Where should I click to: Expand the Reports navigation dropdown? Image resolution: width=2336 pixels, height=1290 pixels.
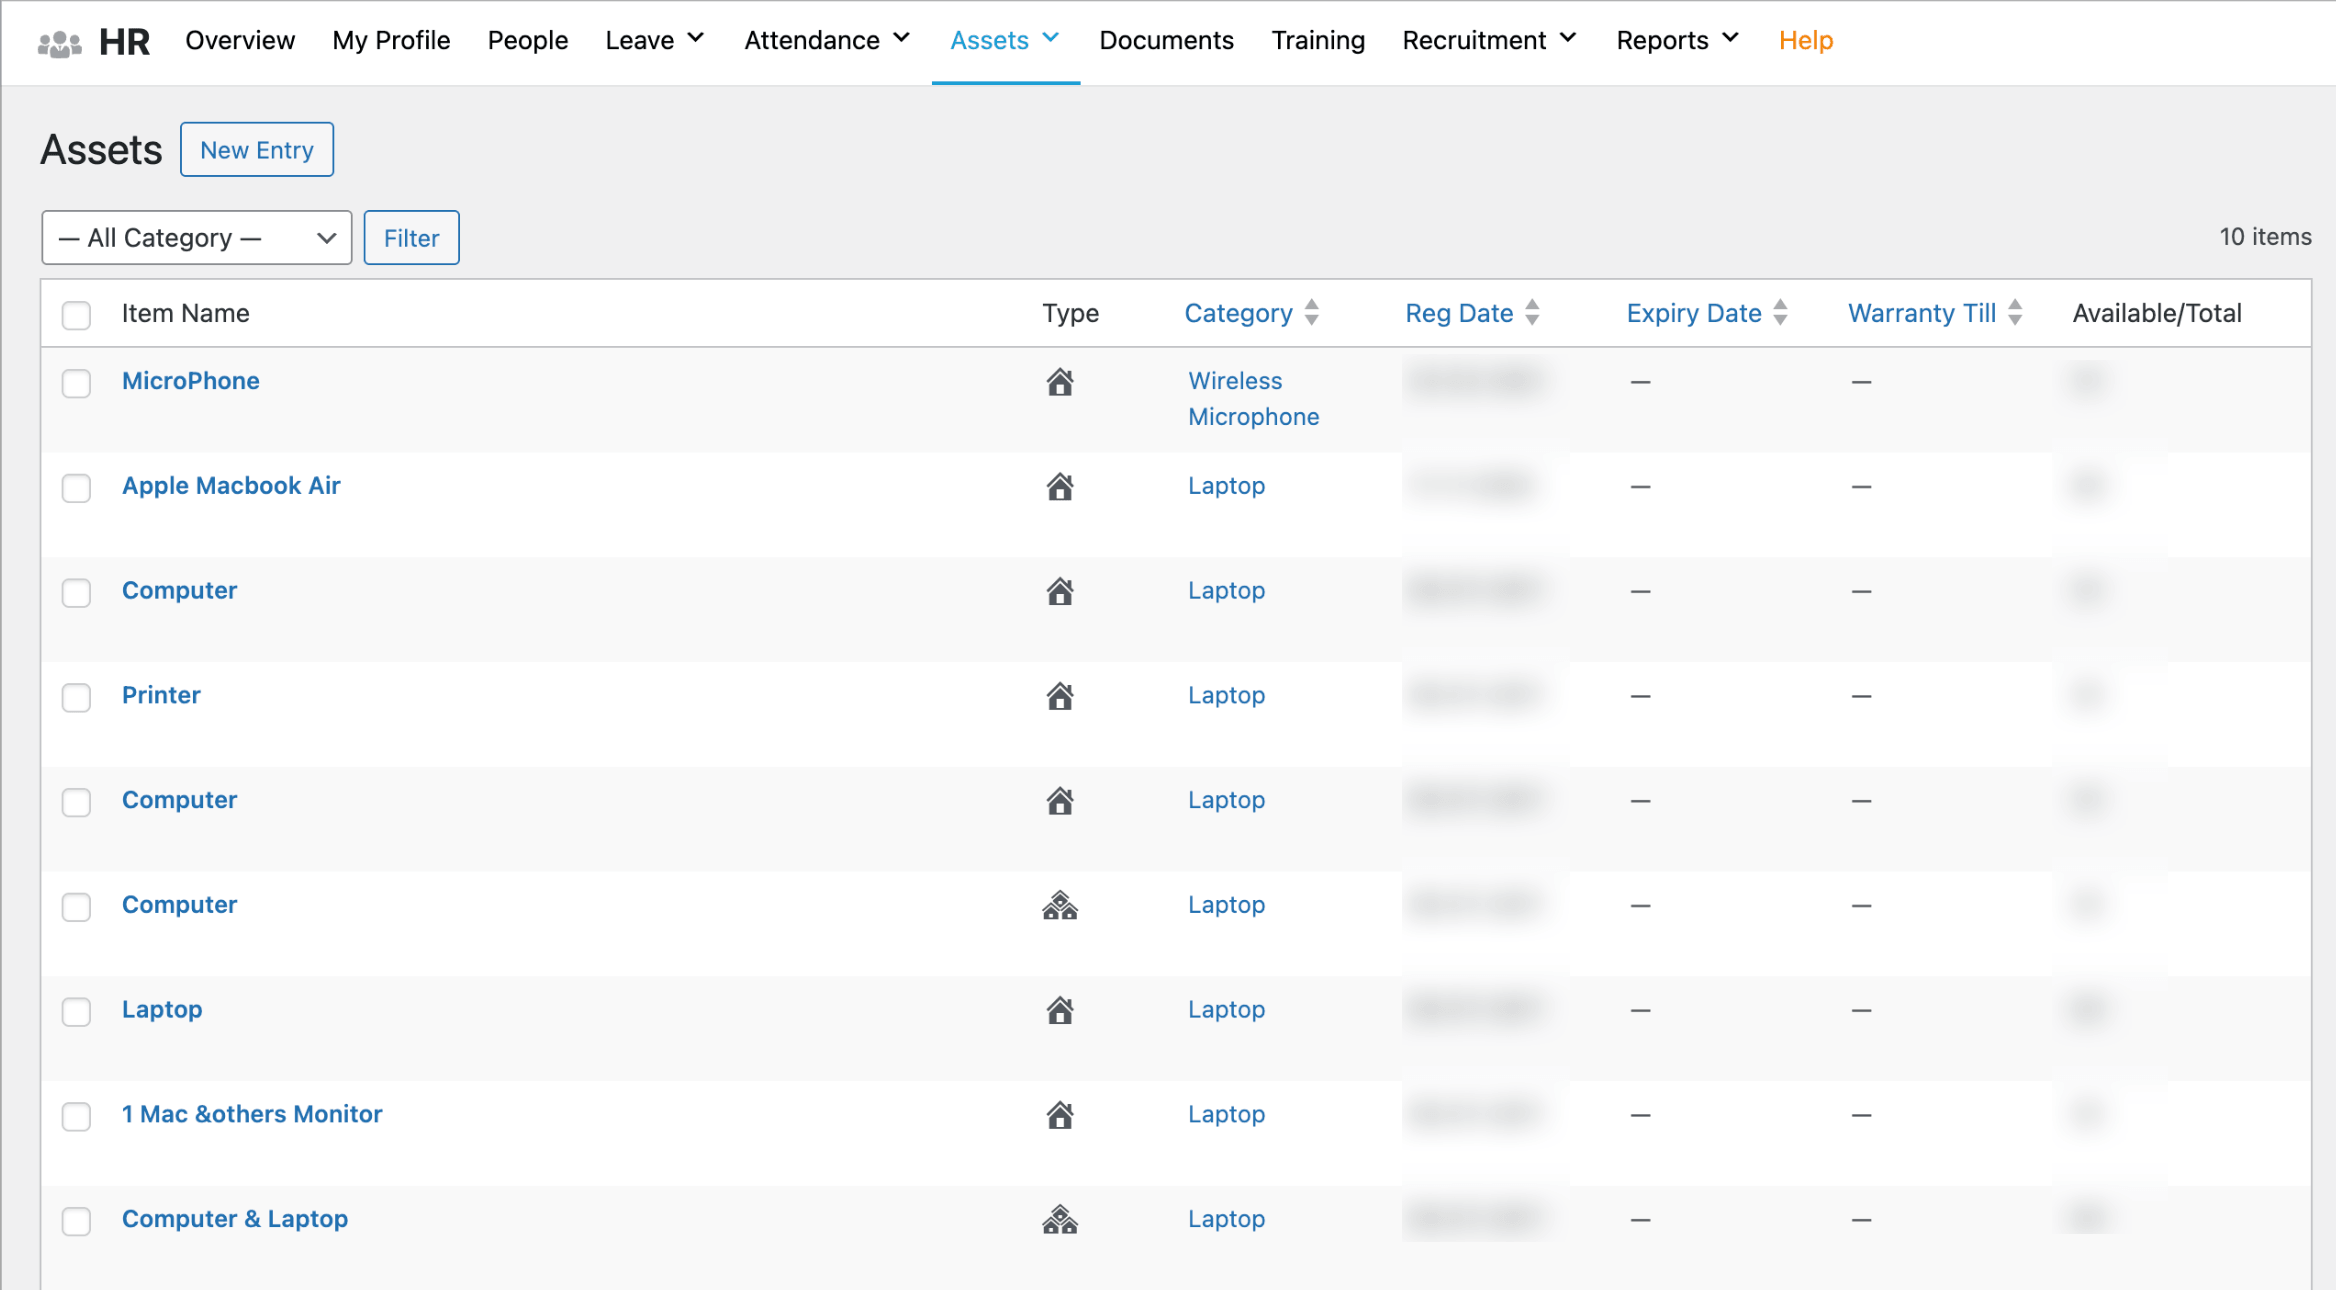(1678, 40)
